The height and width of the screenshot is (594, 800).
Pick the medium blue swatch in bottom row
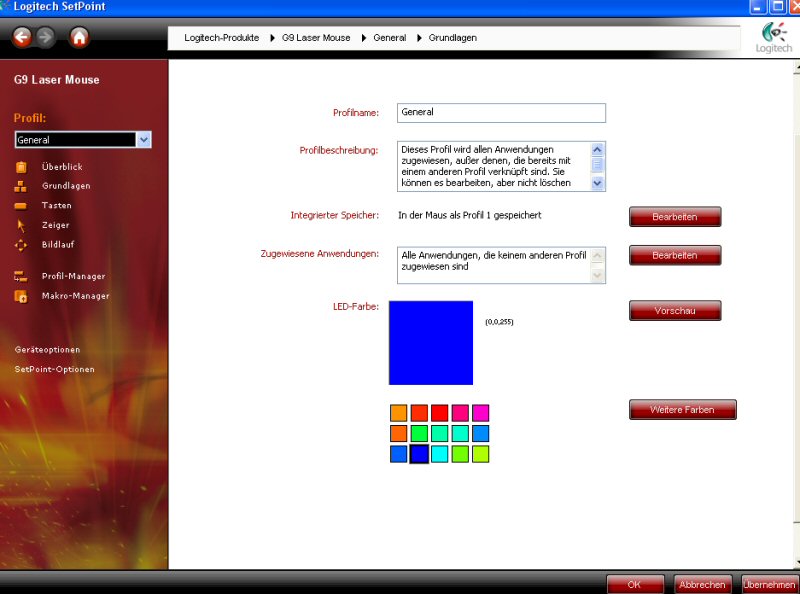pos(398,454)
